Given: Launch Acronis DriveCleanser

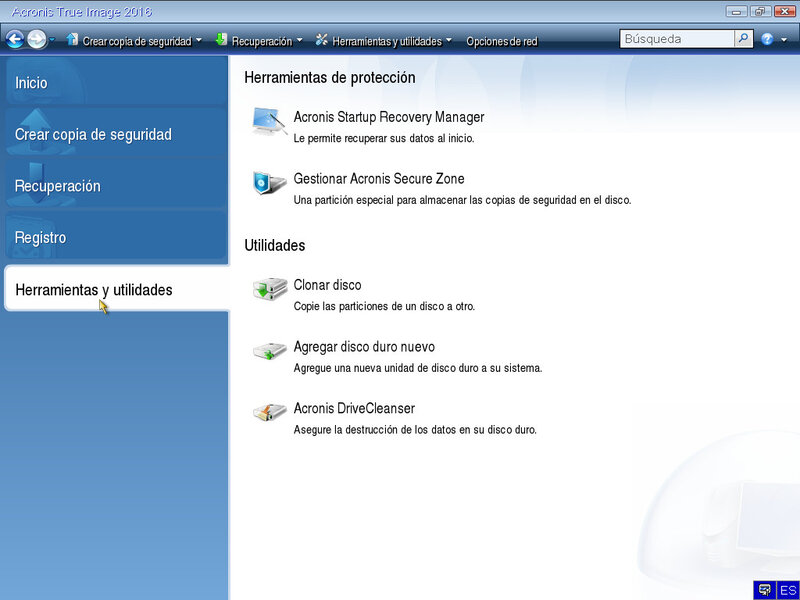Looking at the screenshot, I should click(x=354, y=408).
